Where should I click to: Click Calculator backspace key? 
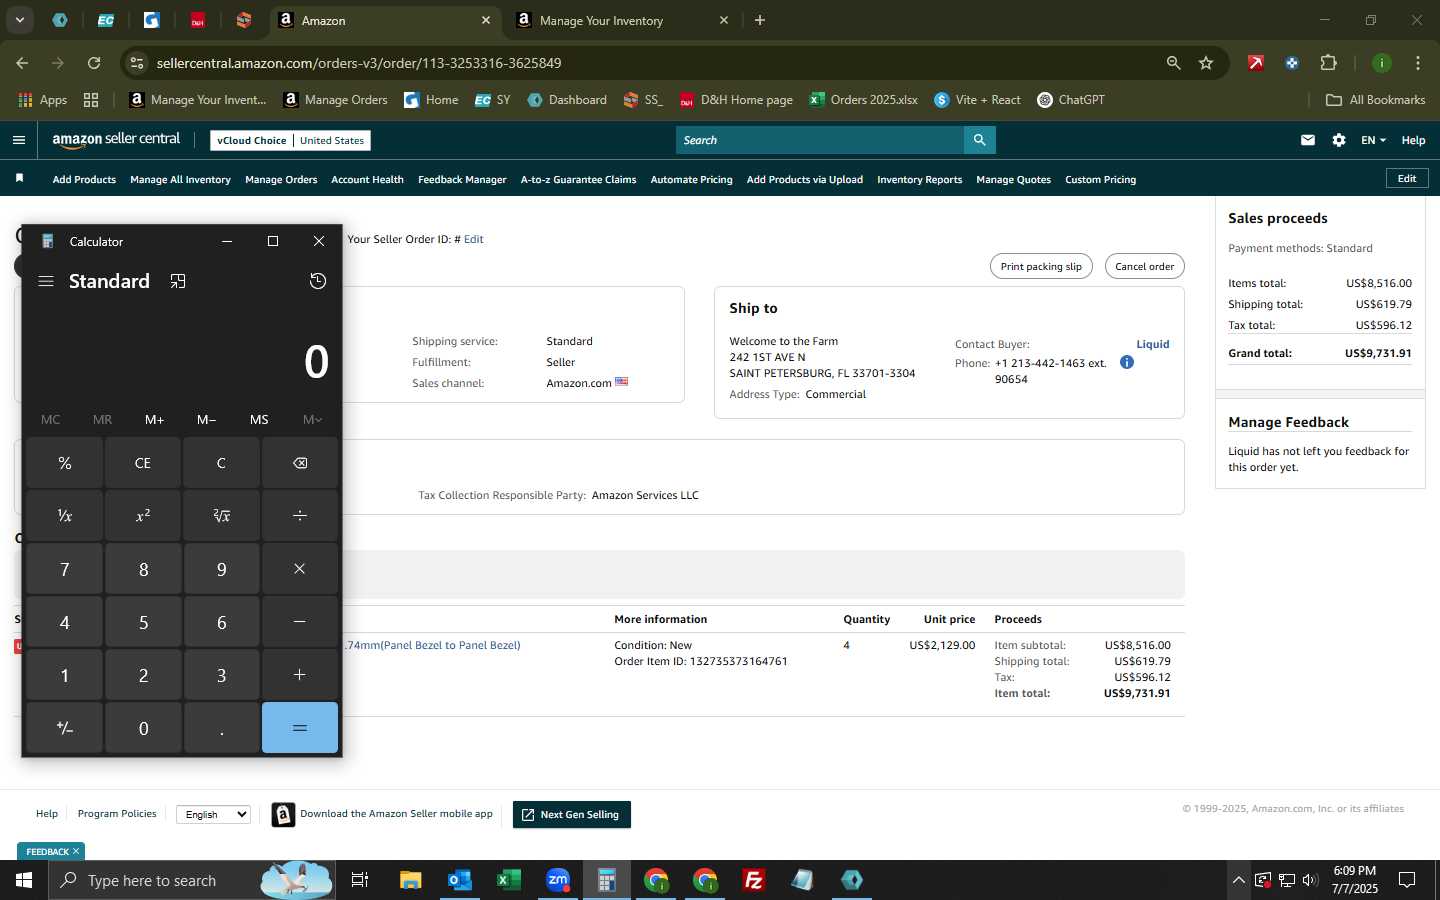click(x=300, y=463)
